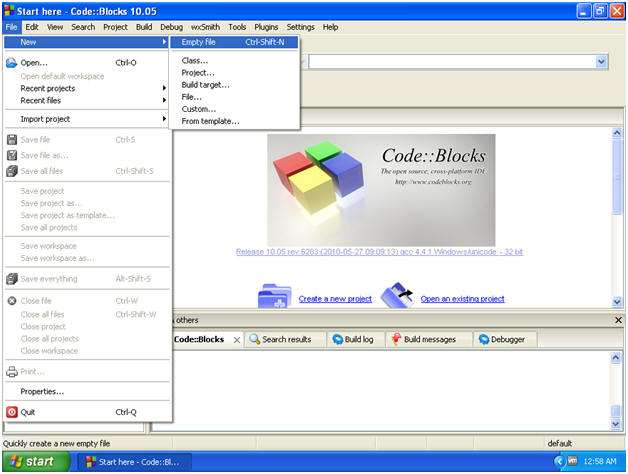The width and height of the screenshot is (628, 474).
Task: Click the Build log tab icon
Action: (x=338, y=339)
